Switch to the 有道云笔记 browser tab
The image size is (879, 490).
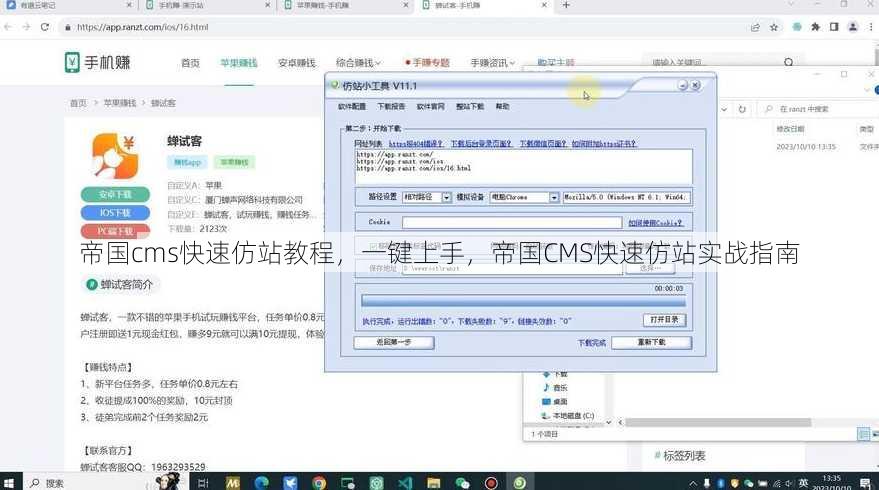(67, 5)
